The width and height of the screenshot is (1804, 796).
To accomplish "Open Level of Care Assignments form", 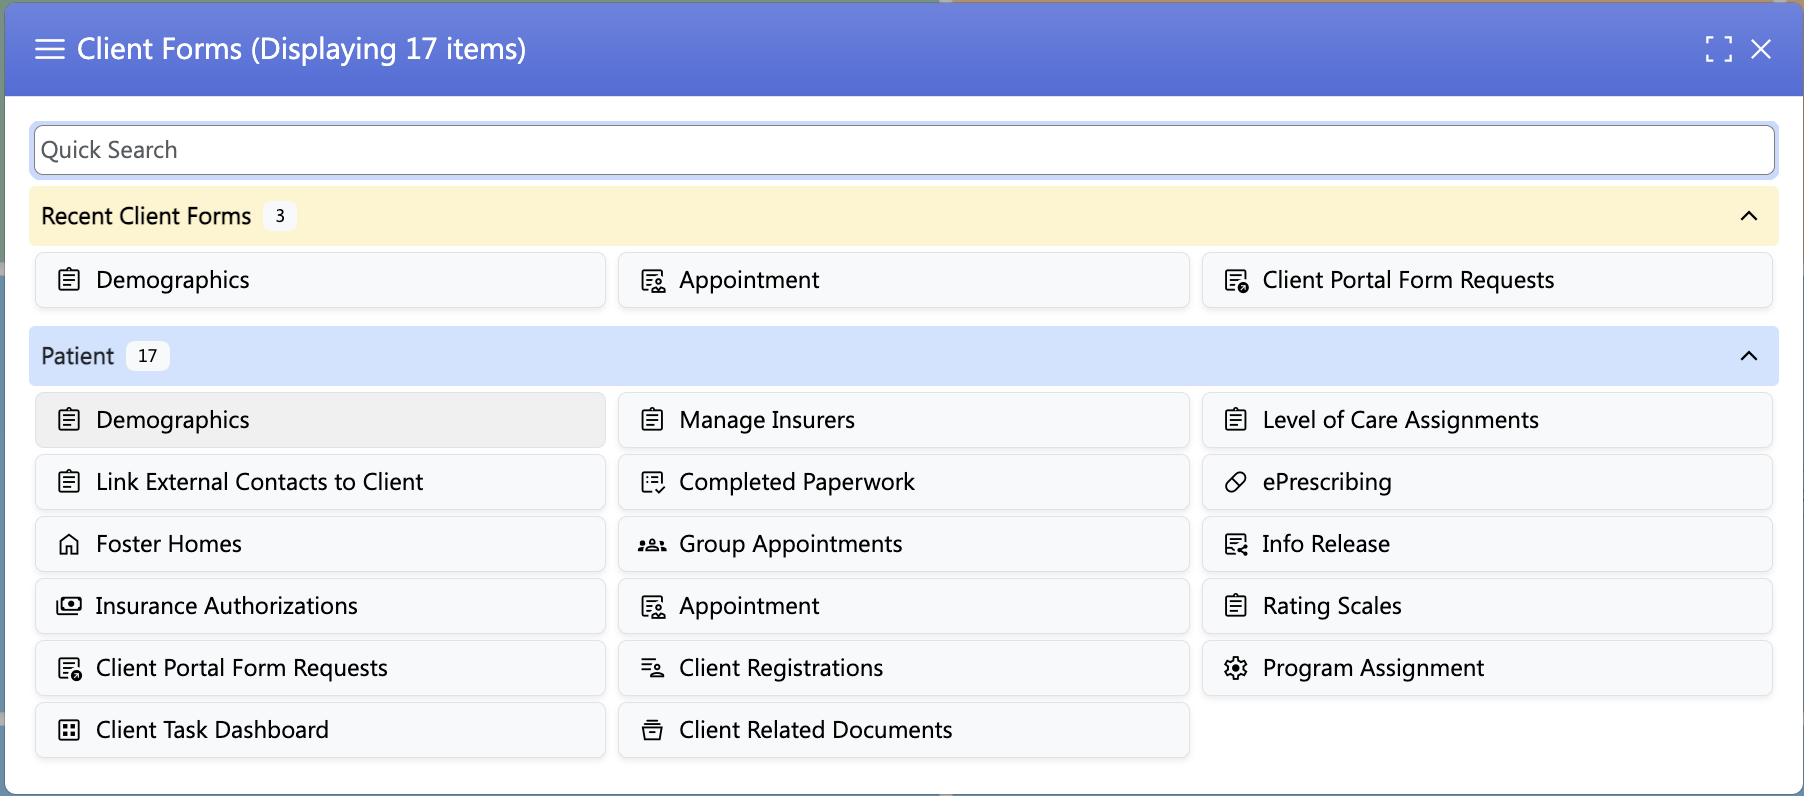I will click(1487, 420).
